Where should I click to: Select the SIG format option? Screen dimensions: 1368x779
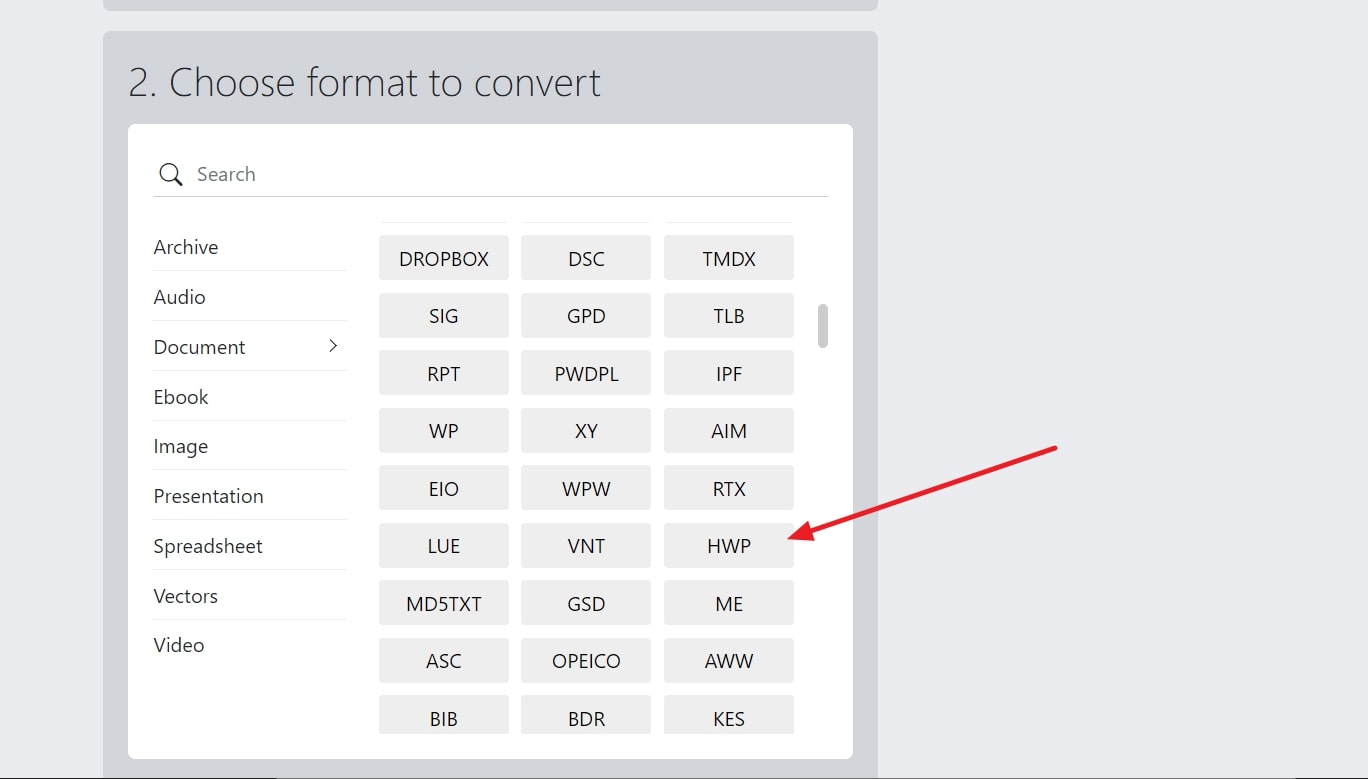[x=443, y=315]
